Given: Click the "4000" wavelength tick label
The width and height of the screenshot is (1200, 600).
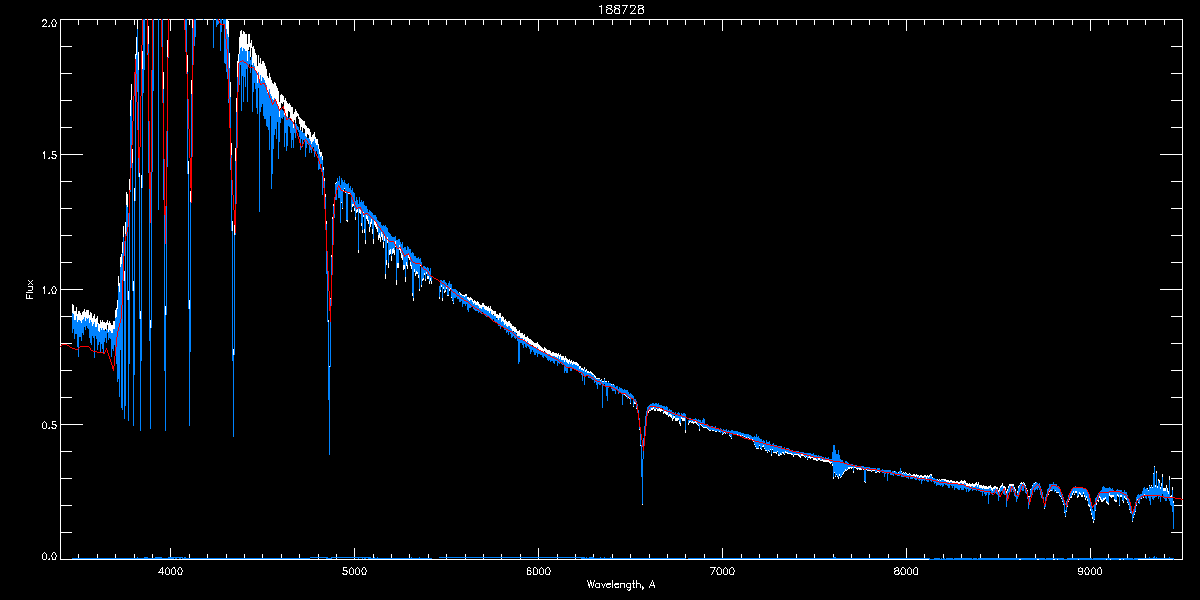Looking at the screenshot, I should pos(170,571).
